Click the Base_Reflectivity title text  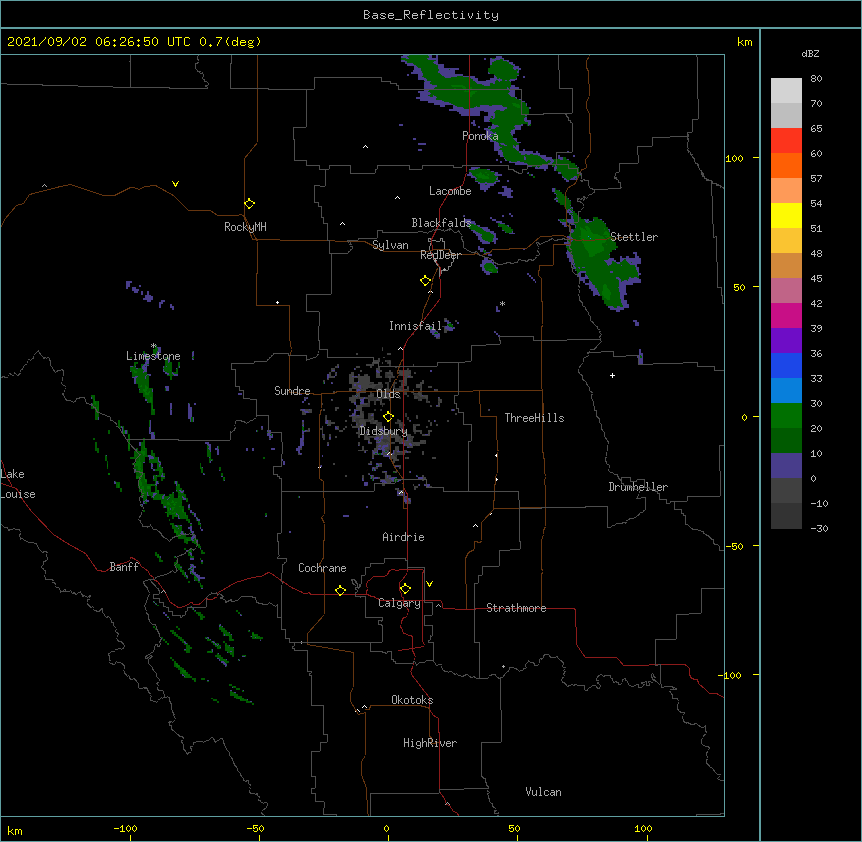click(430, 15)
